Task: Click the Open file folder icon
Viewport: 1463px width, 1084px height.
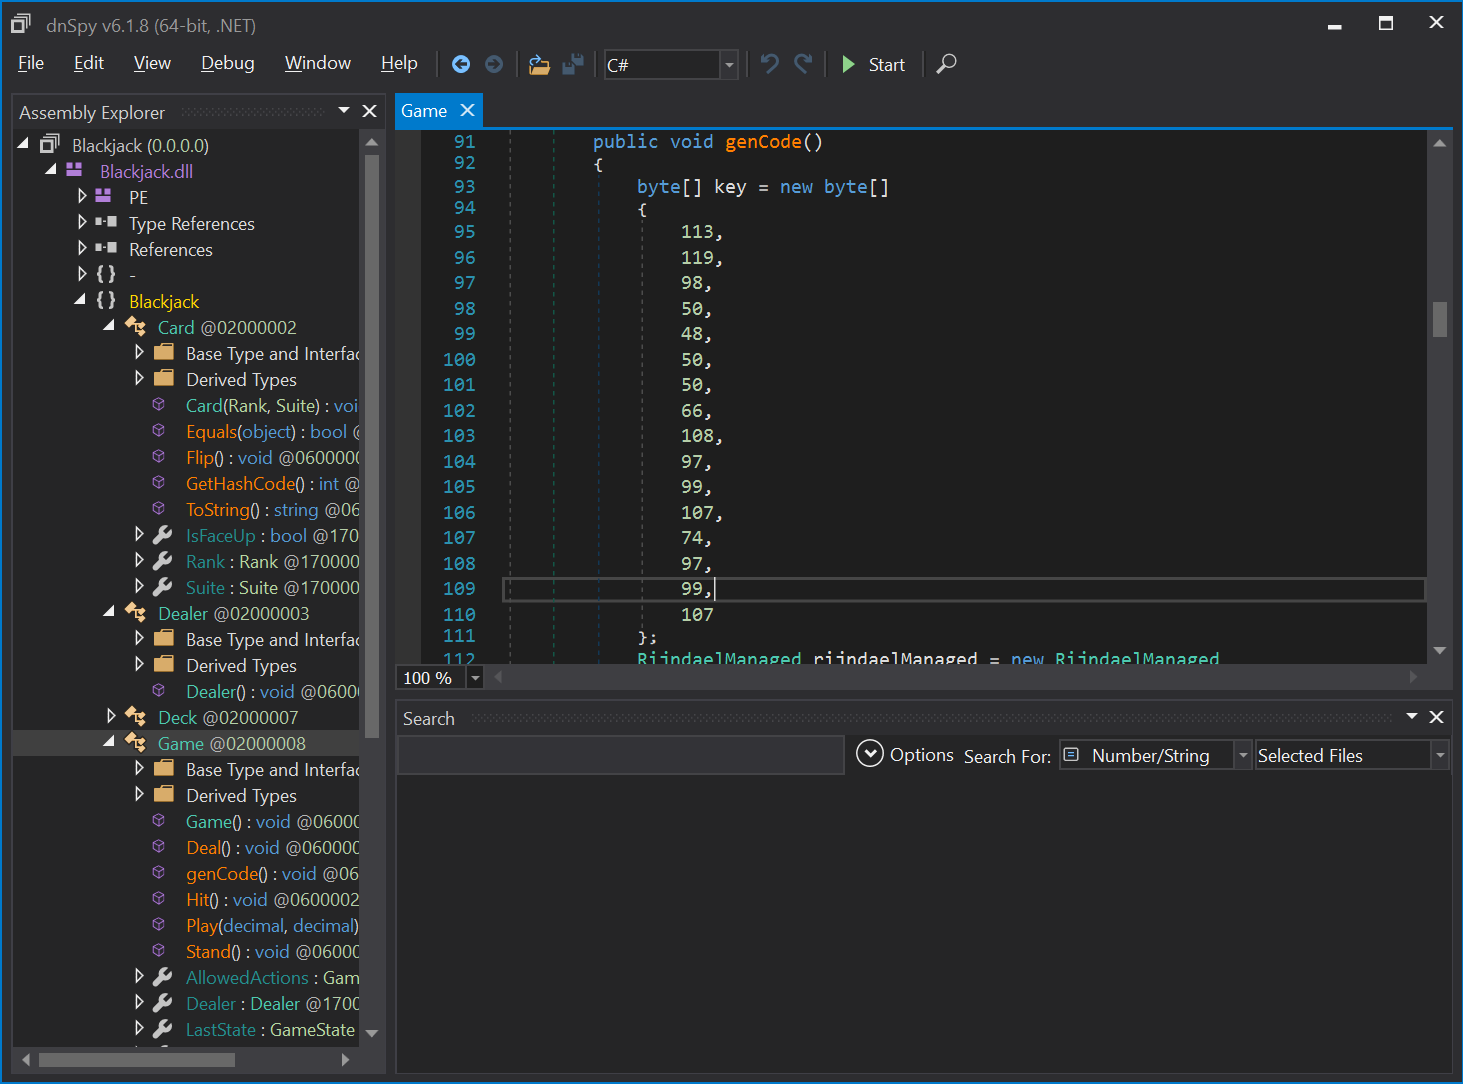Action: [x=539, y=65]
